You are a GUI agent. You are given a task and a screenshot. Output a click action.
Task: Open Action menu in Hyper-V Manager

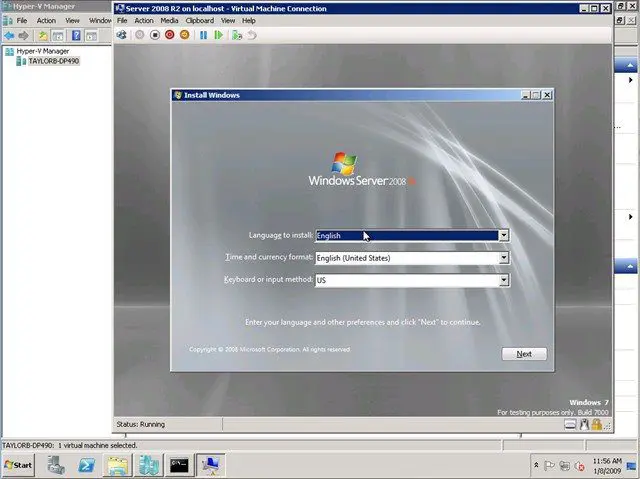[46, 20]
